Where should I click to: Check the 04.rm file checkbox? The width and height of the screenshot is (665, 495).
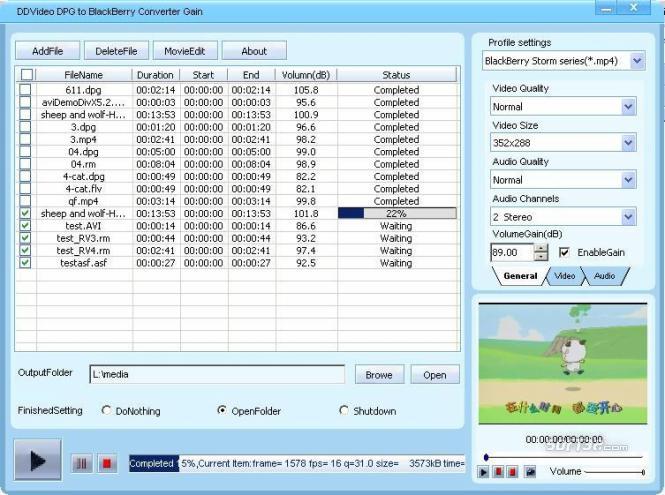pos(25,164)
